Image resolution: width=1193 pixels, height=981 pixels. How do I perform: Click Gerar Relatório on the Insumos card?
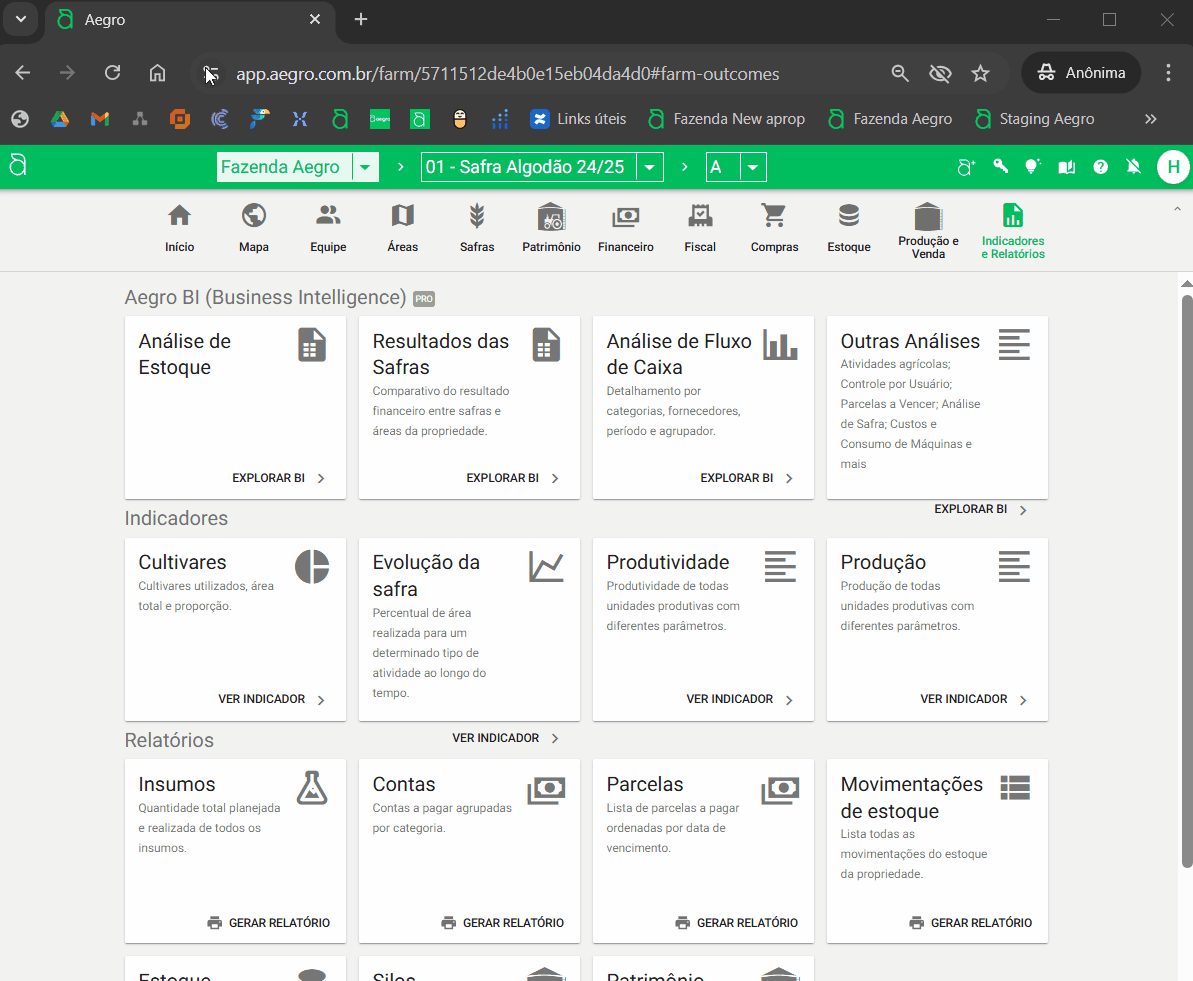coord(268,923)
